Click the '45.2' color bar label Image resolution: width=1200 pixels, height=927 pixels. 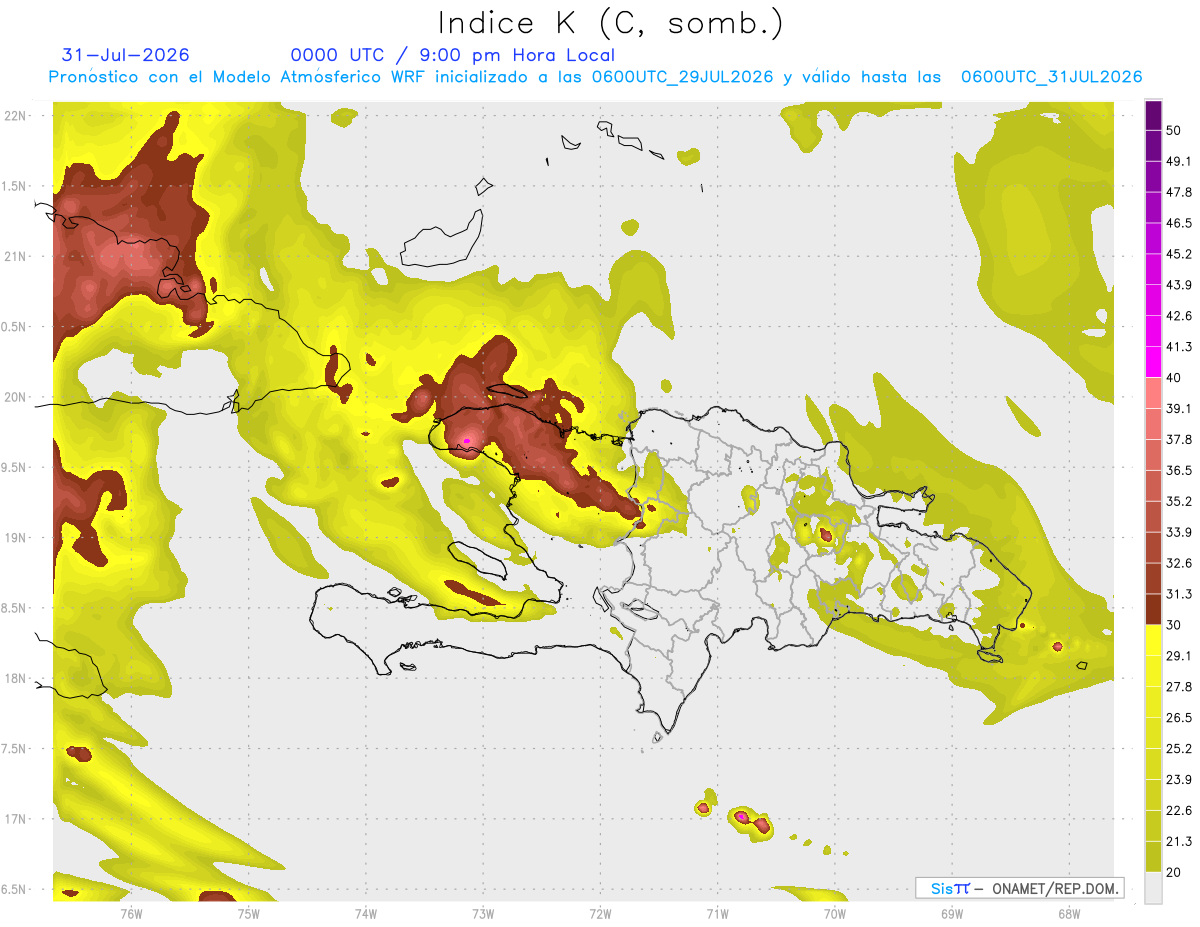(1178, 254)
